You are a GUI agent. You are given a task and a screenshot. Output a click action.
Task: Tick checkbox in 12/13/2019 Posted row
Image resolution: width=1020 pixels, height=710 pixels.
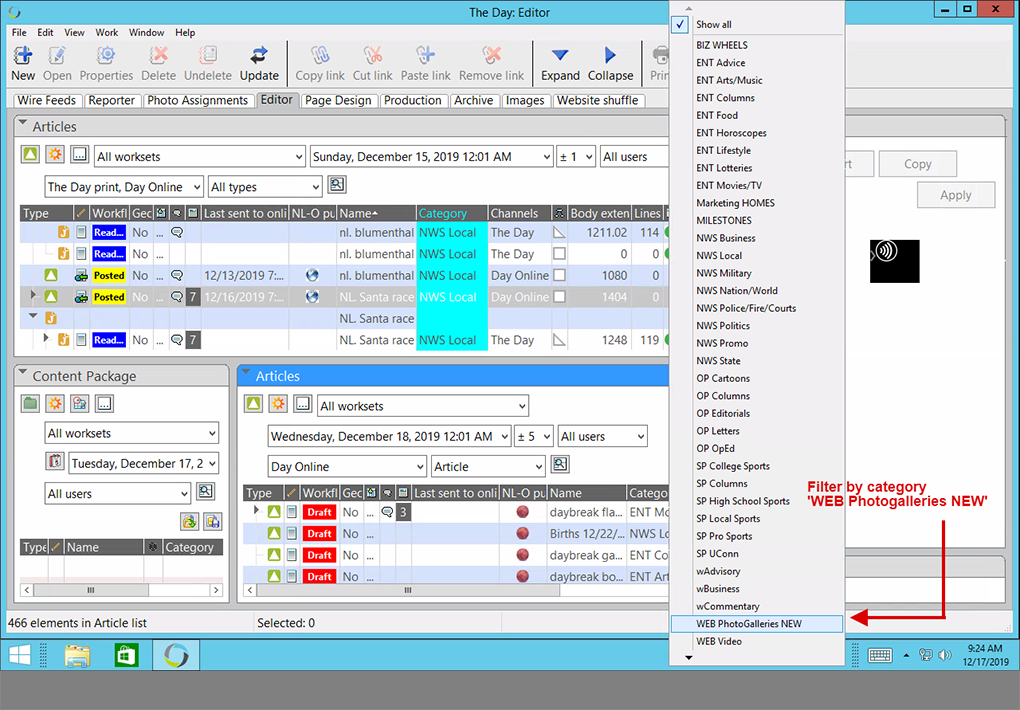pyautogui.click(x=559, y=275)
